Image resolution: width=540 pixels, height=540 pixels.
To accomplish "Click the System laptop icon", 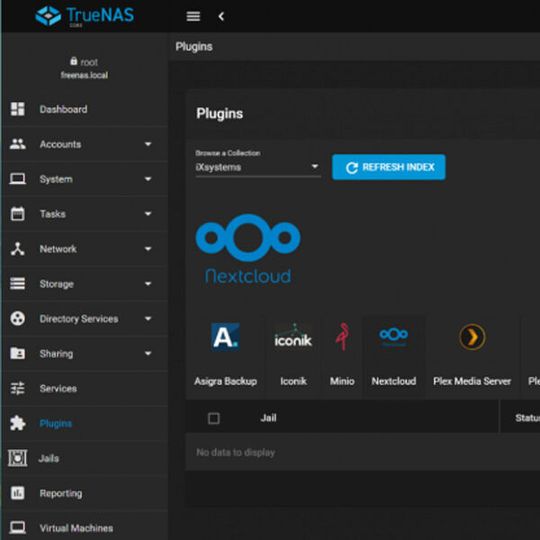I will point(18,179).
